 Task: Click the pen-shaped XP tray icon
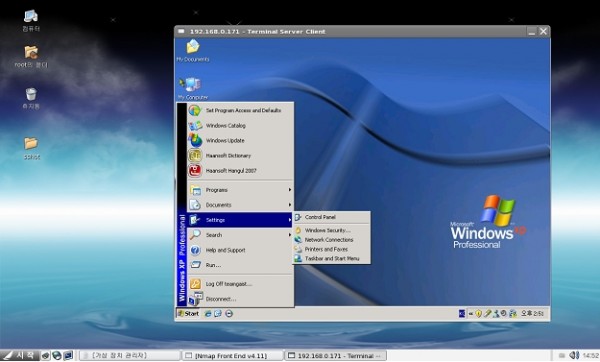point(487,313)
